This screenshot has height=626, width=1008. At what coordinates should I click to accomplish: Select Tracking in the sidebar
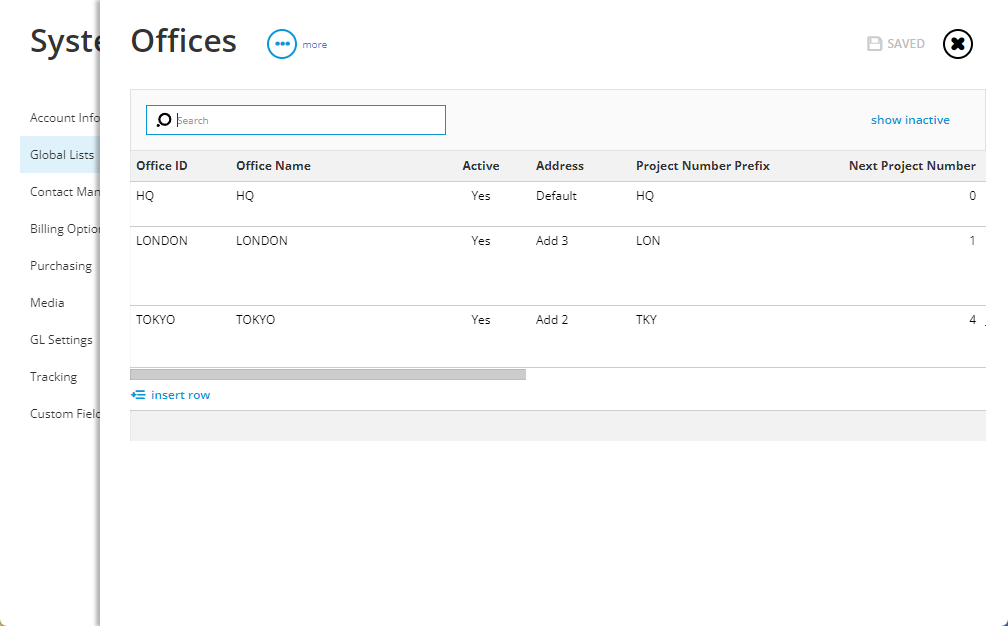[53, 376]
